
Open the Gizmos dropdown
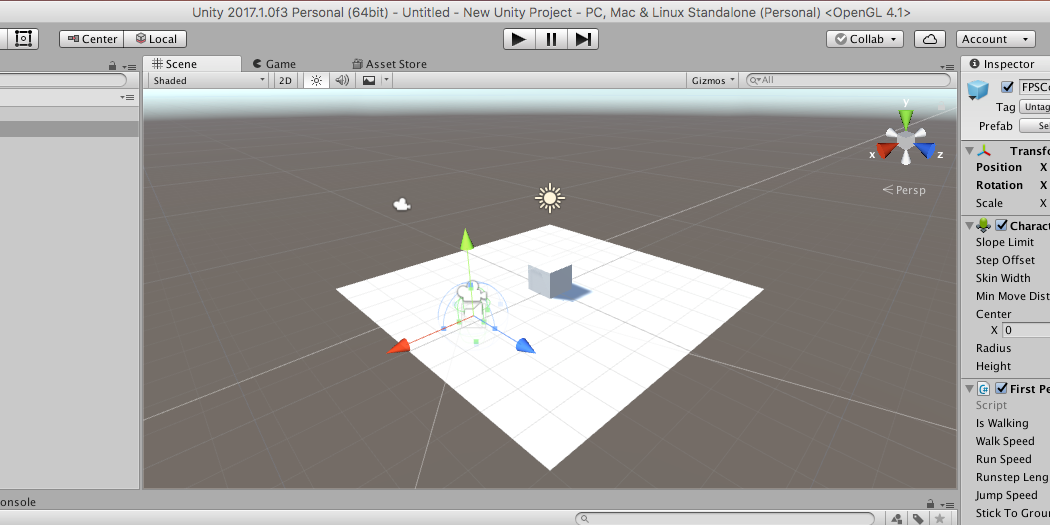pyautogui.click(x=712, y=80)
